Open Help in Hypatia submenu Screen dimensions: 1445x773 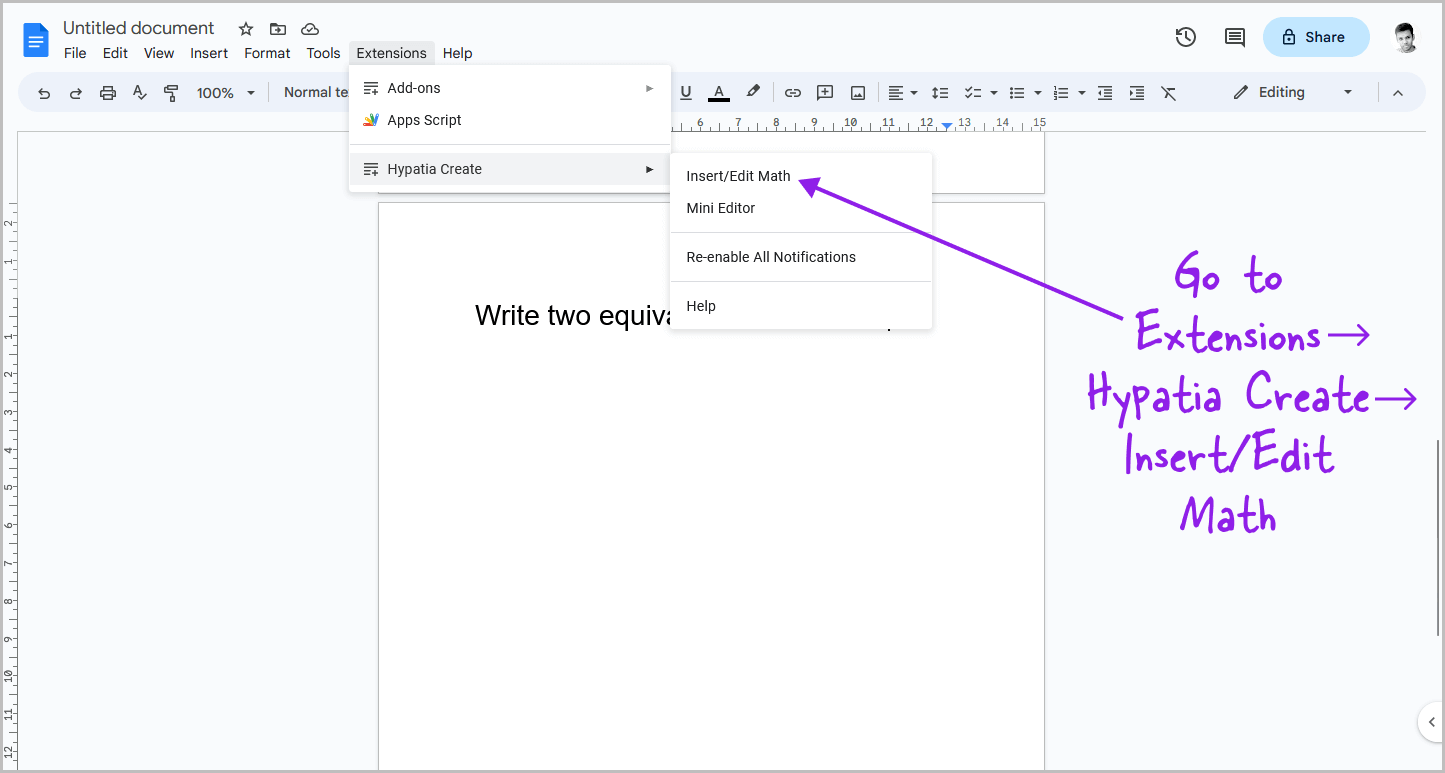click(x=801, y=306)
